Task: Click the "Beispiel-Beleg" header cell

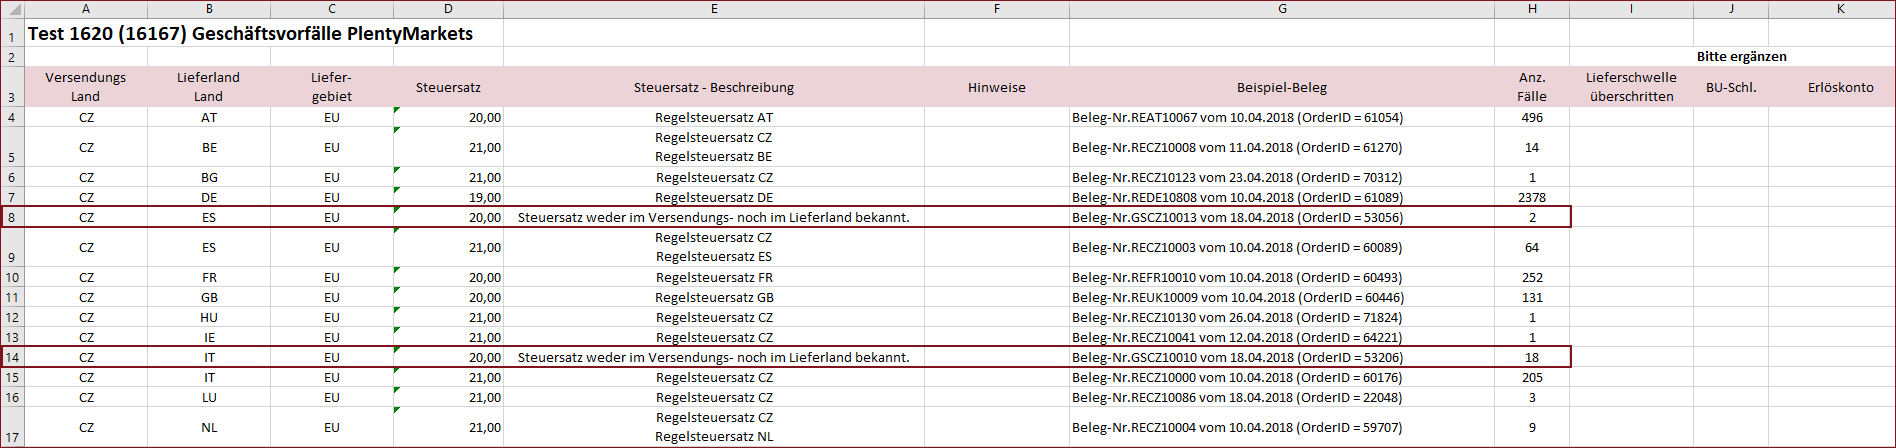Action: pos(1282,87)
